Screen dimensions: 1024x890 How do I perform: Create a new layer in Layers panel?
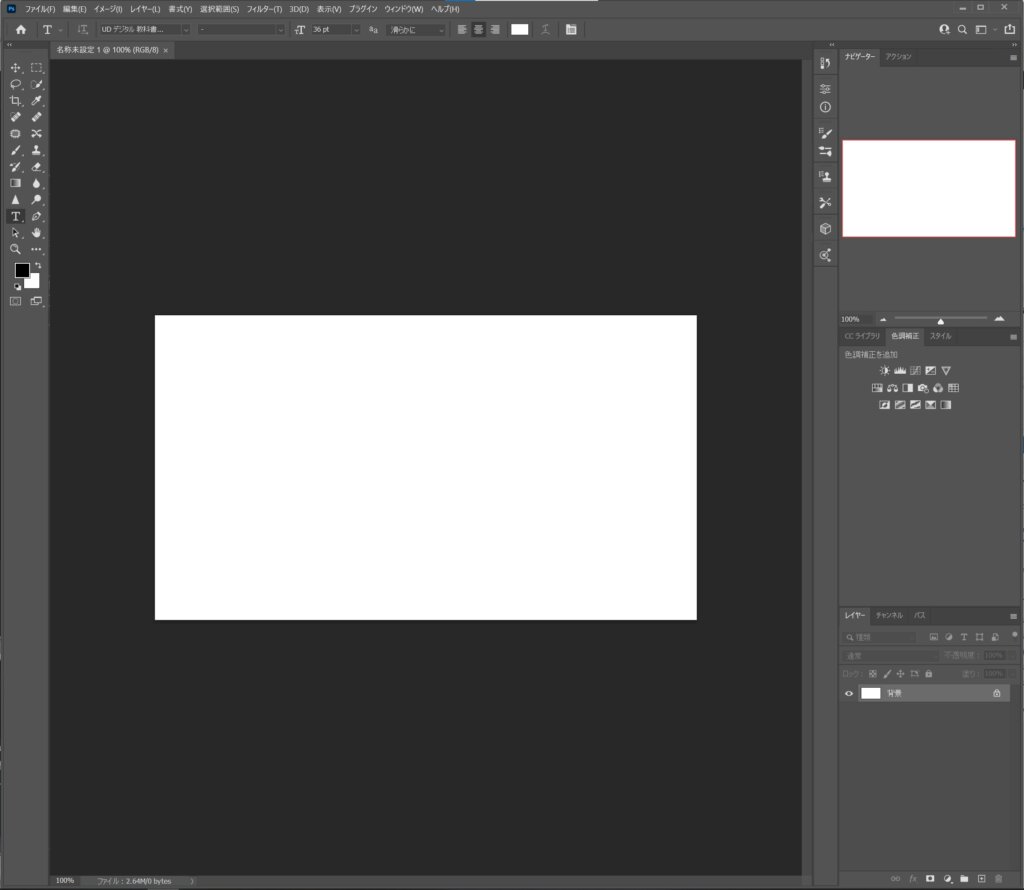(981, 879)
